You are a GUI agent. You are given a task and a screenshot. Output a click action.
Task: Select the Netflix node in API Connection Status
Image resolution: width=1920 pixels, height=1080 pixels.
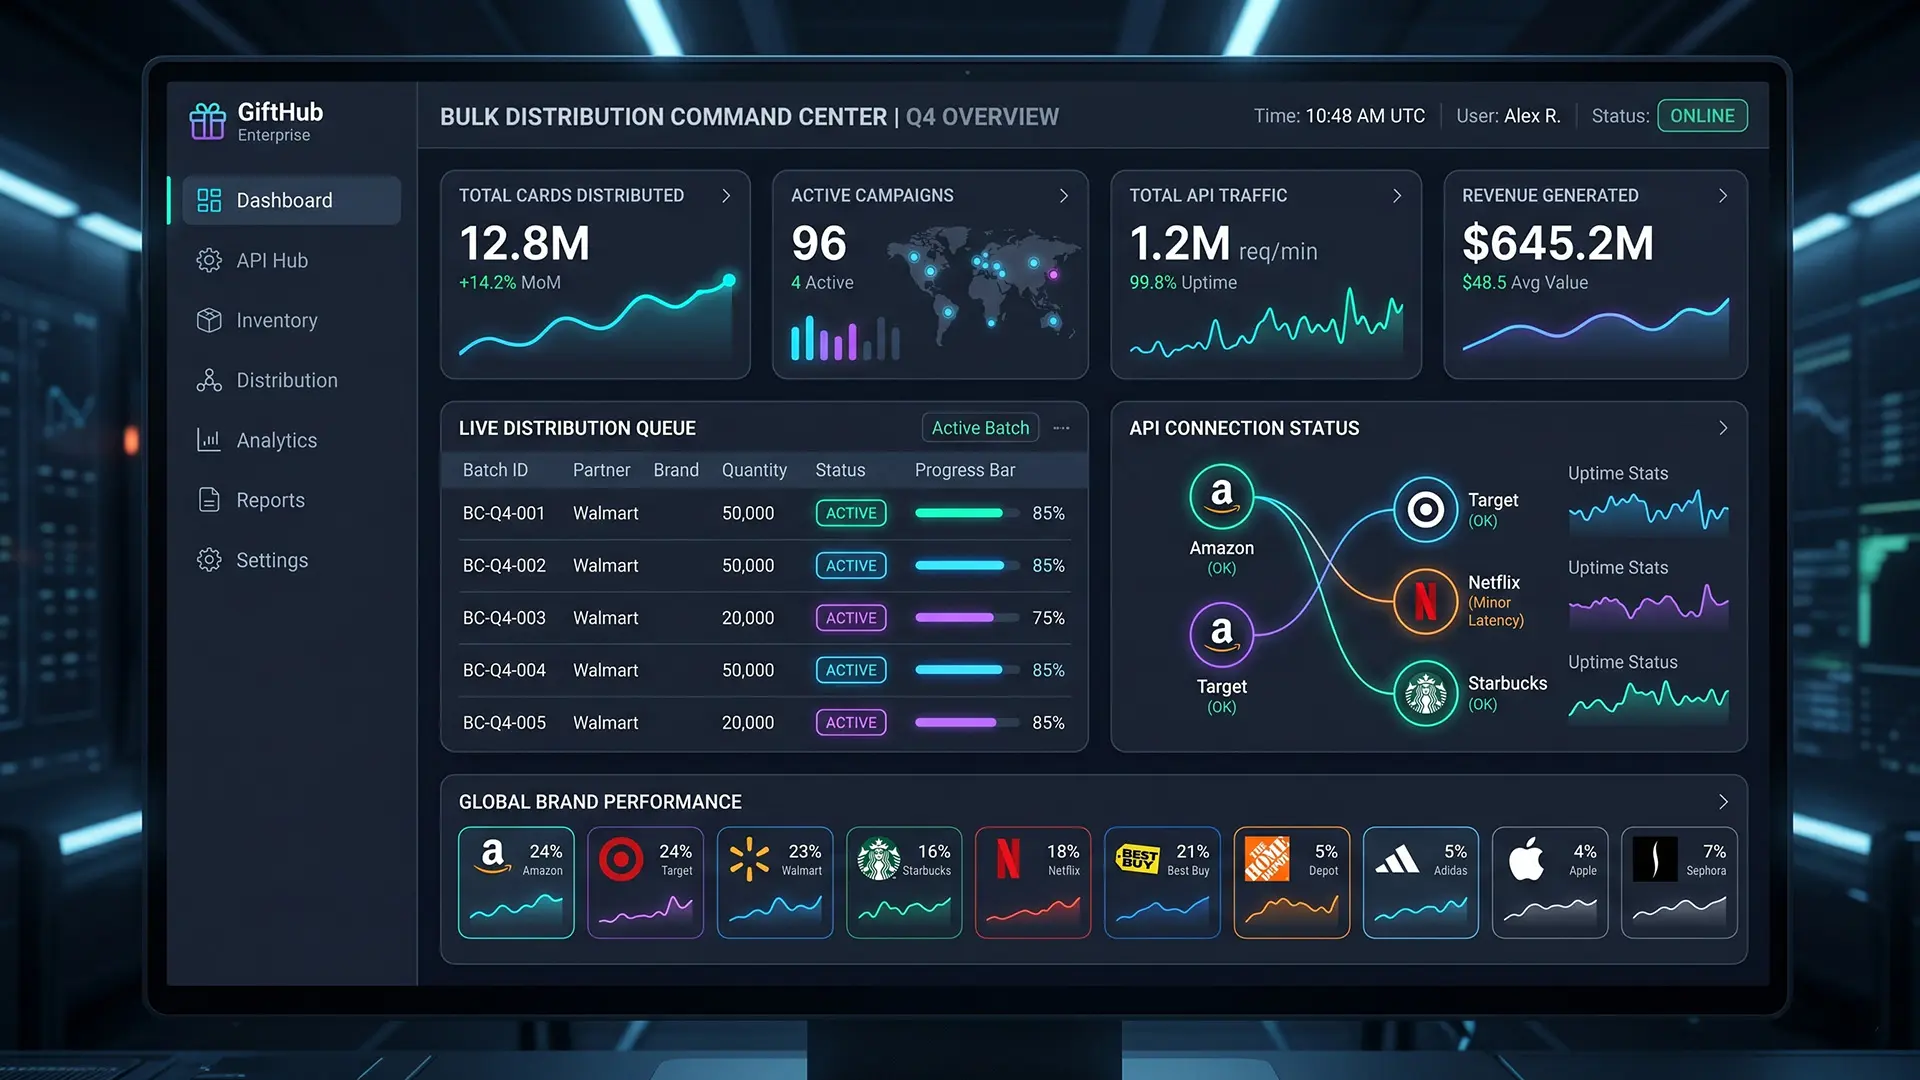pyautogui.click(x=1426, y=601)
